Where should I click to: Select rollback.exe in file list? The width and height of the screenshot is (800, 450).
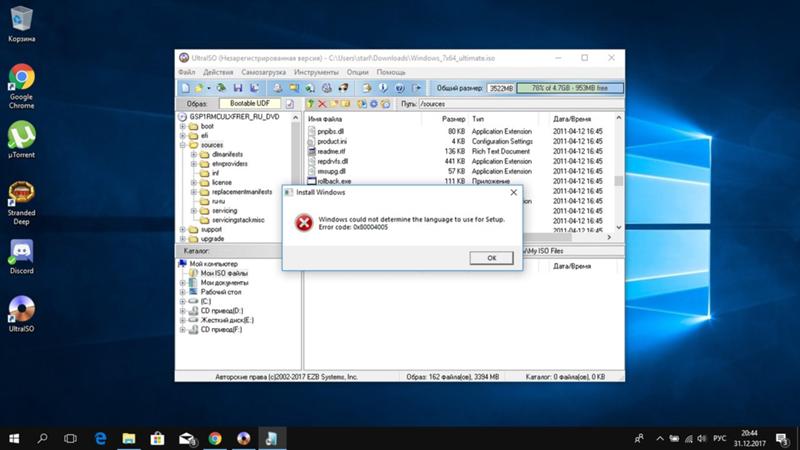coord(334,181)
